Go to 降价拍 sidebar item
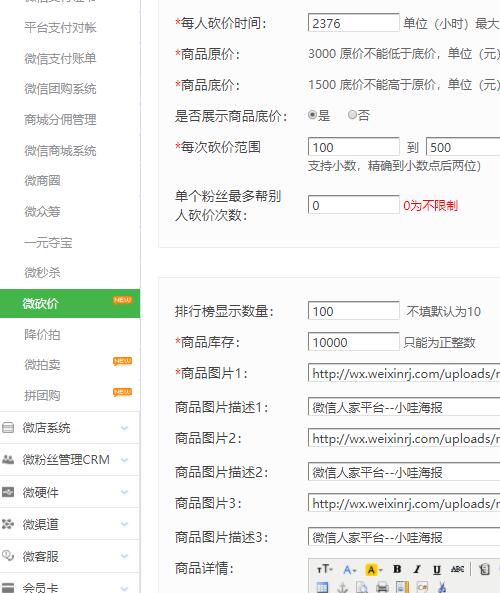Image resolution: width=500 pixels, height=593 pixels. pyautogui.click(x=42, y=335)
